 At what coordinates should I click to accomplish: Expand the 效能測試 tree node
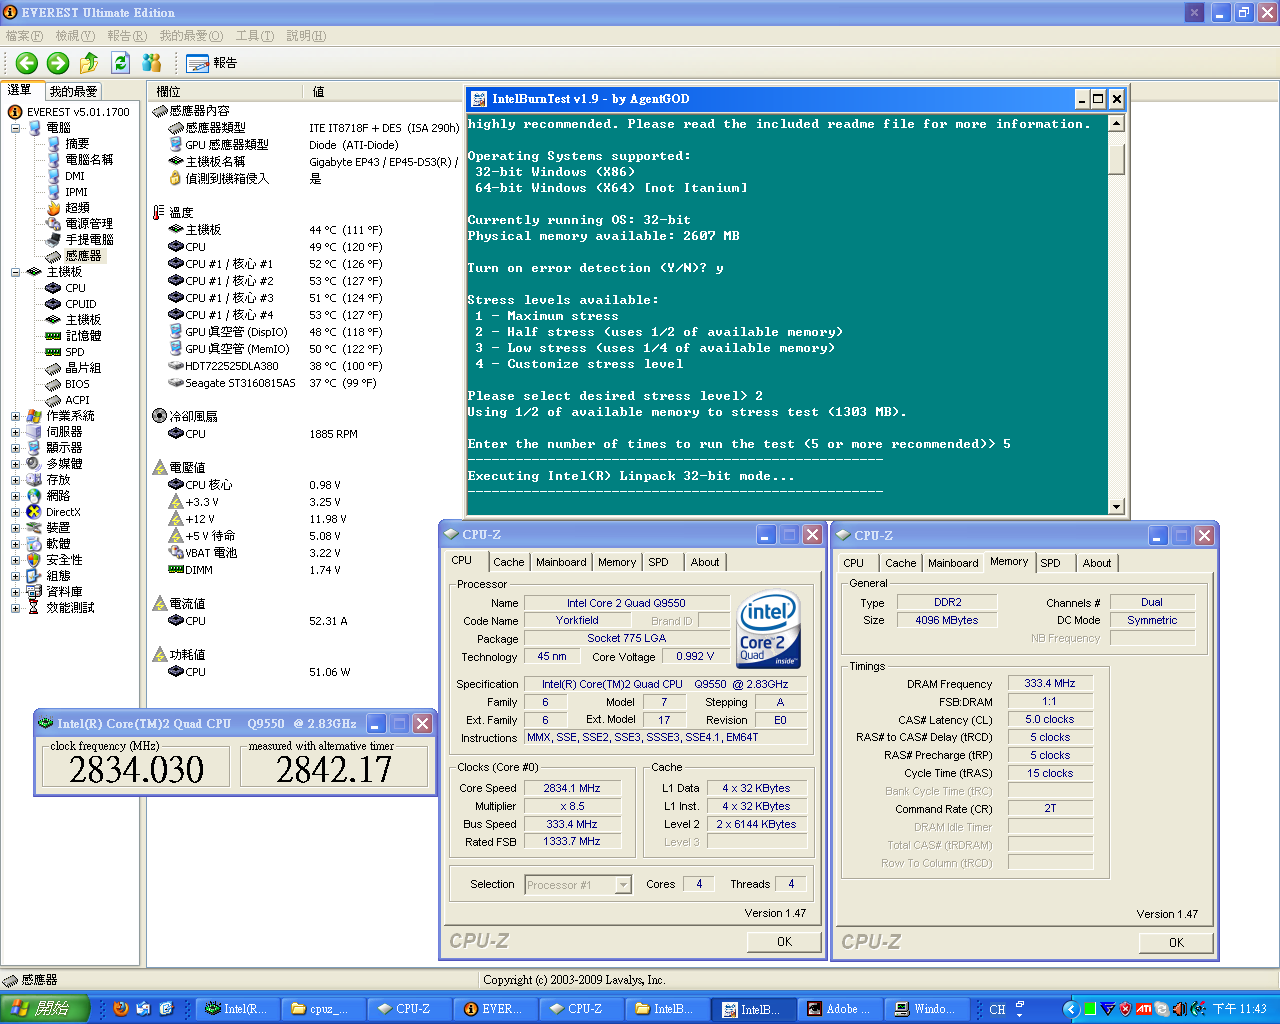[15, 608]
